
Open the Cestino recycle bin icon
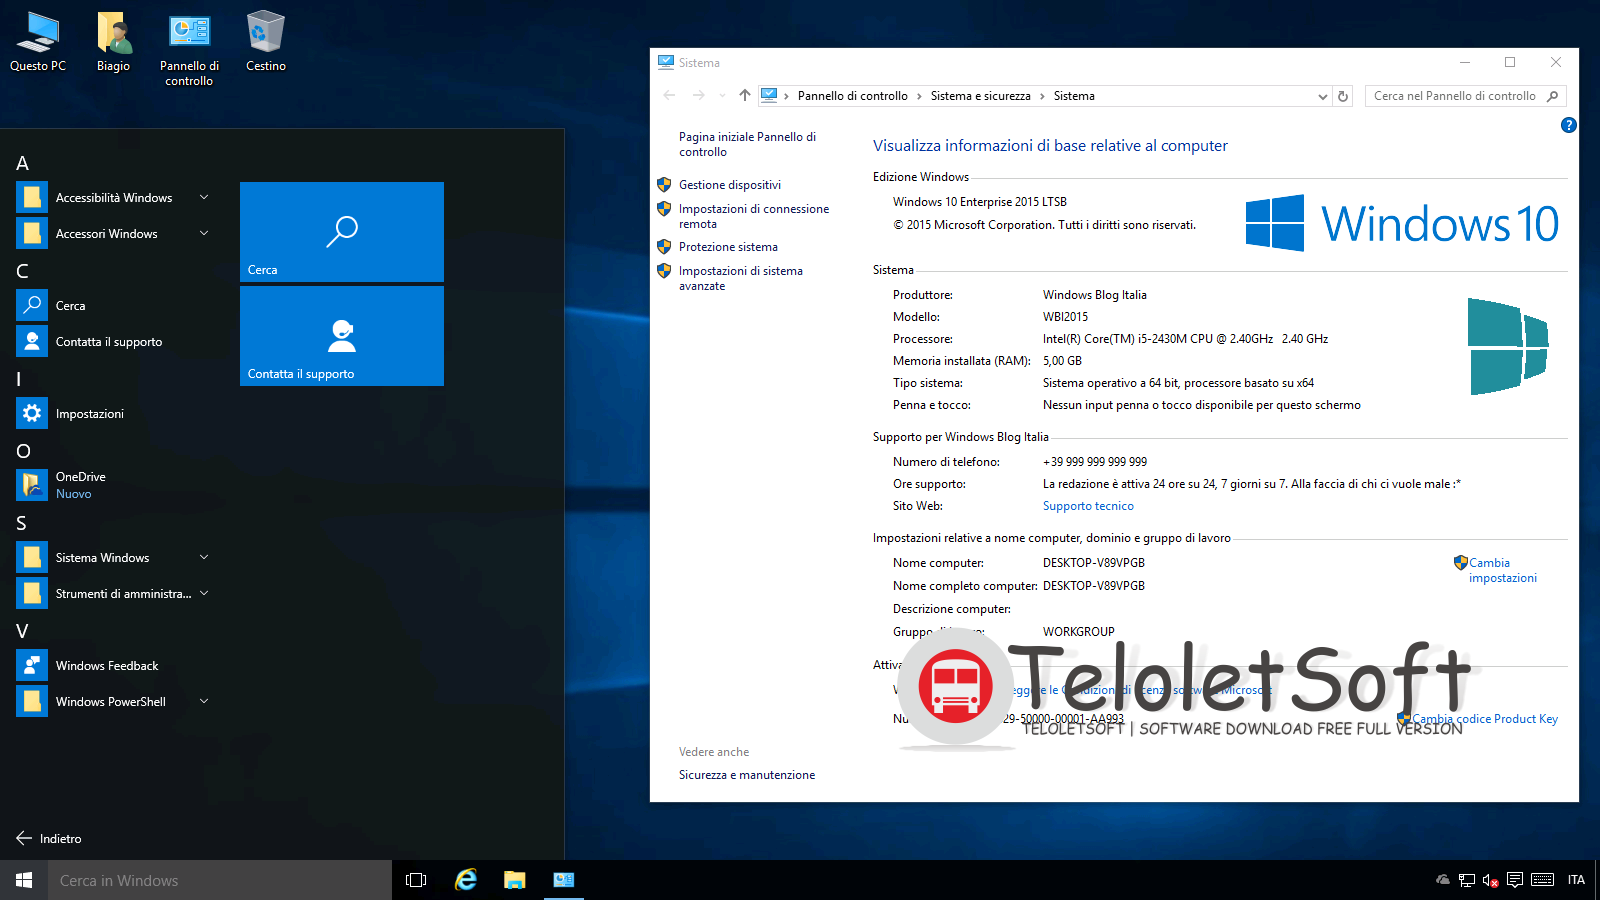click(266, 42)
